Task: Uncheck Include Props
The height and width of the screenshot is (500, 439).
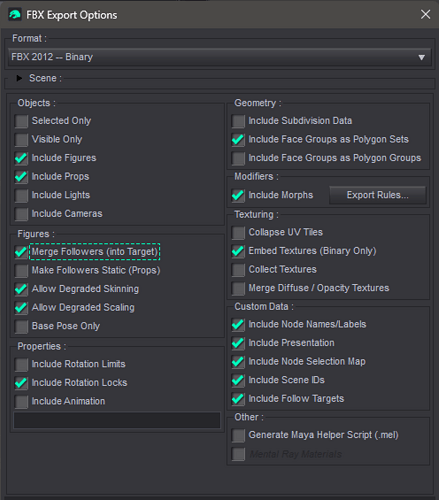Action: [x=21, y=177]
